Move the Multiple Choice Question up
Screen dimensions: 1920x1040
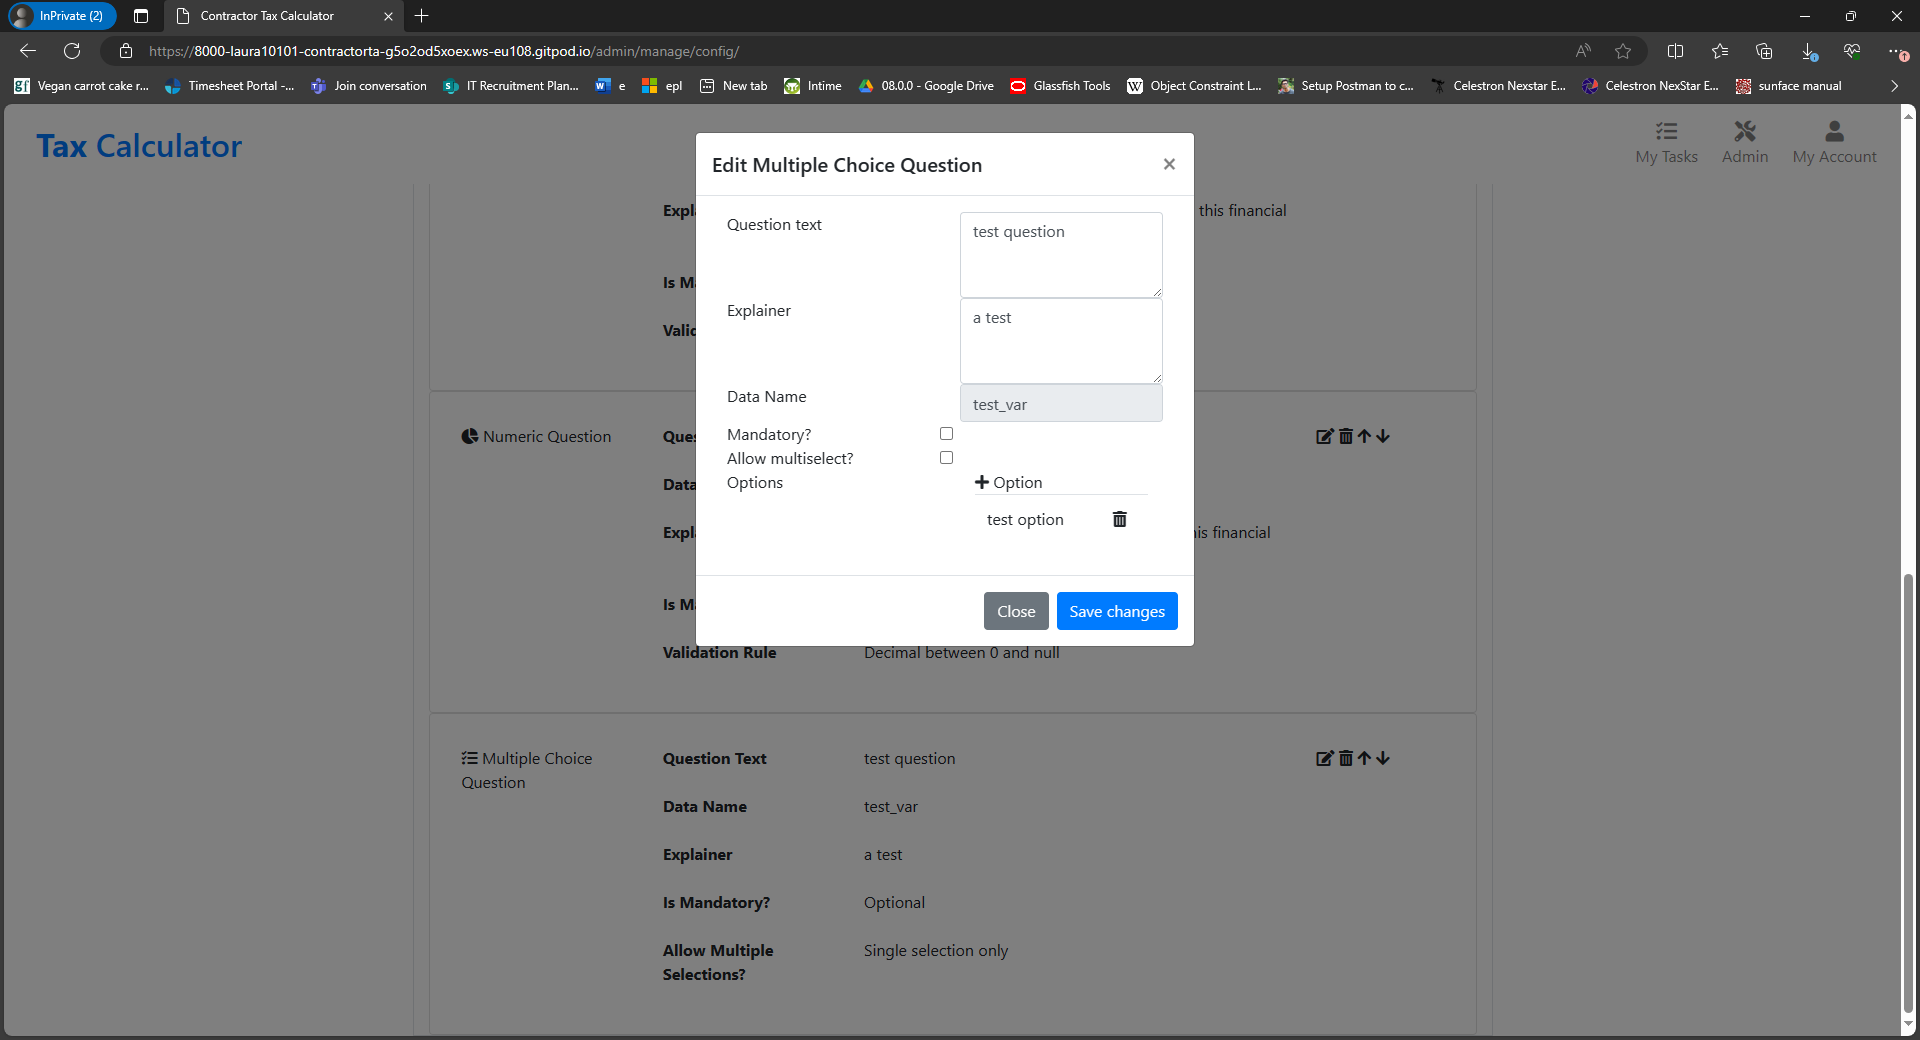pyautogui.click(x=1364, y=758)
